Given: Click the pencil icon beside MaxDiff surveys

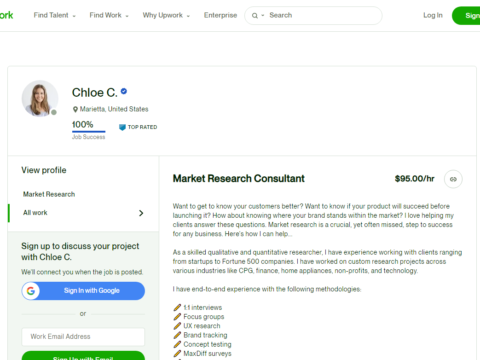Looking at the screenshot, I should [177, 354].
